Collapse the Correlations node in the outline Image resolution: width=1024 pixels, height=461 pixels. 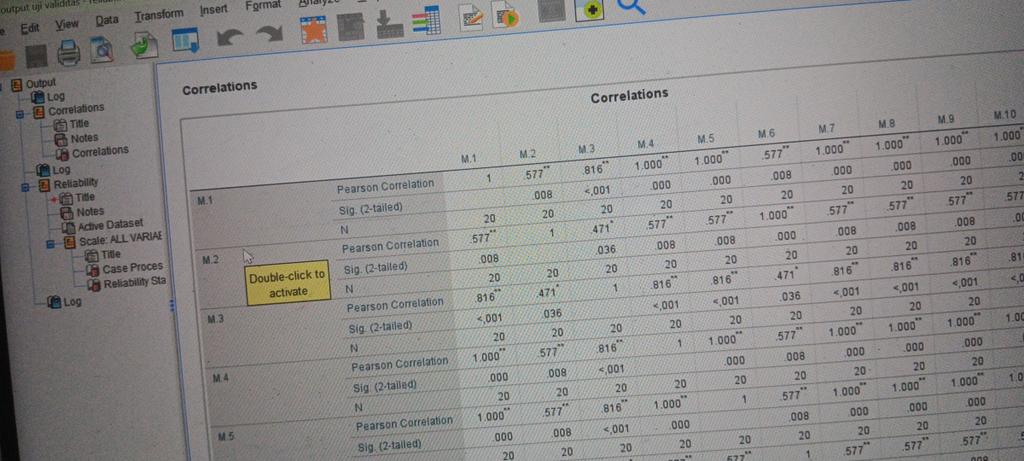[x=20, y=114]
